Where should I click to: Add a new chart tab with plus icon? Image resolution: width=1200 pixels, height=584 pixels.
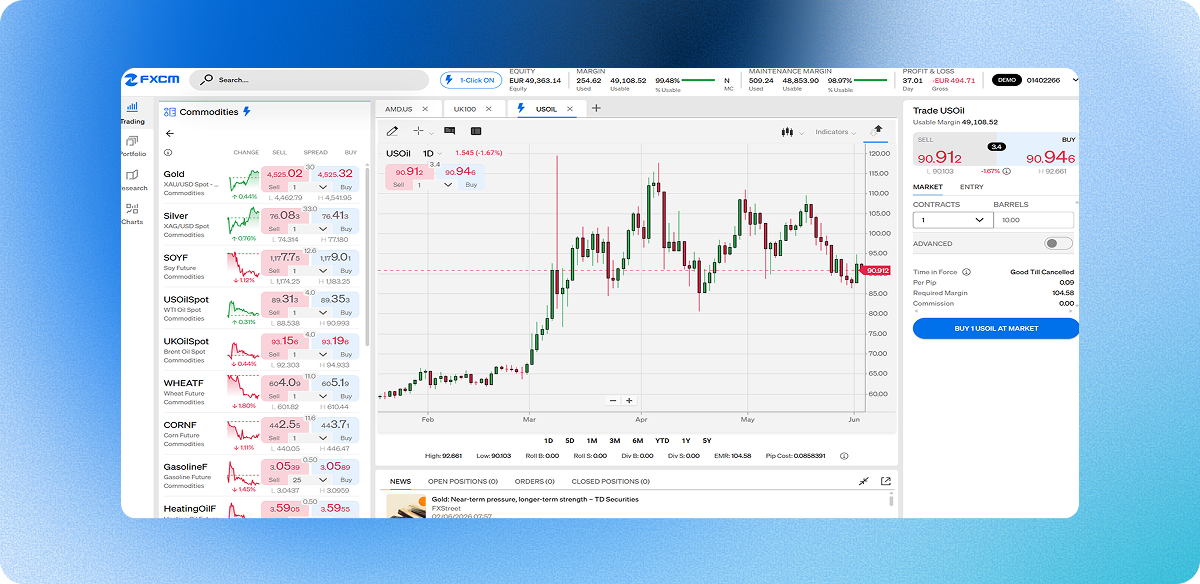pyautogui.click(x=597, y=108)
